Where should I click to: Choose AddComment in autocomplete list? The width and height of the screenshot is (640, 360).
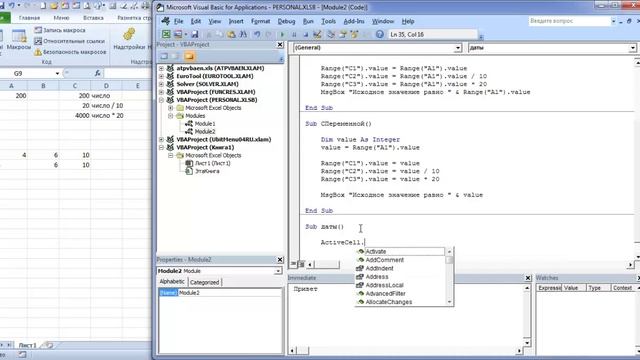click(x=400, y=260)
